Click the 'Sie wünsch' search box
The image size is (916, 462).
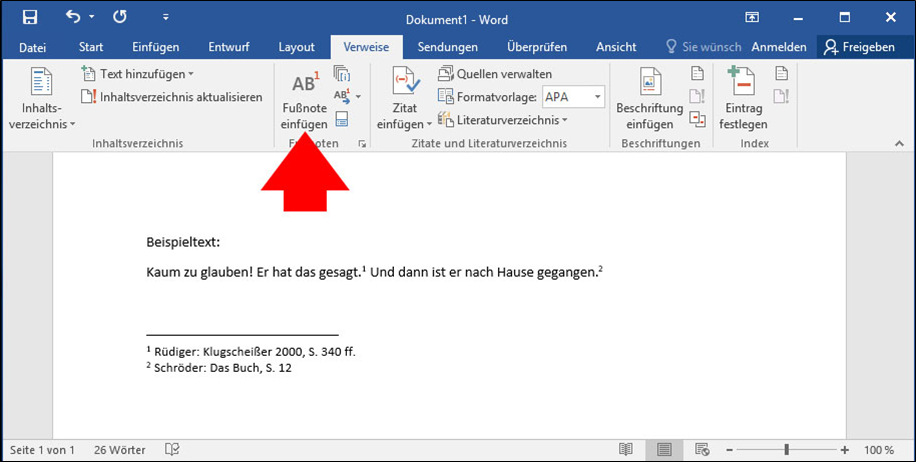pos(703,47)
